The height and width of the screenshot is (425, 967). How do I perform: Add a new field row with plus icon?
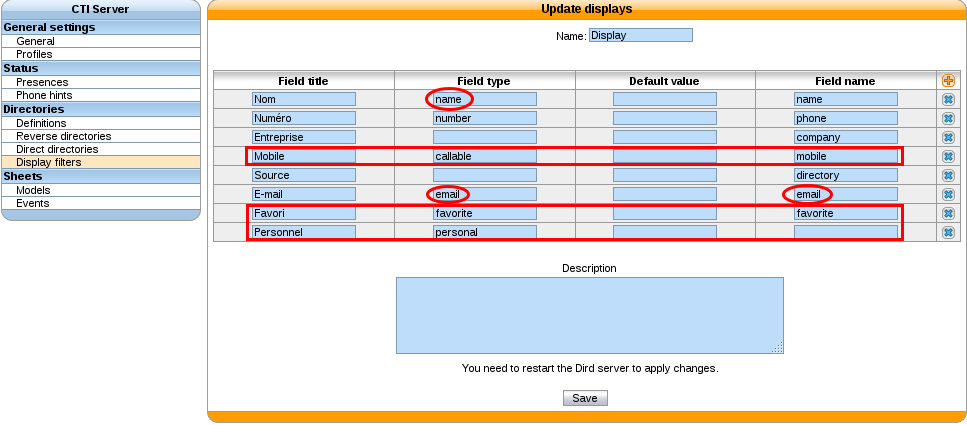(x=948, y=80)
